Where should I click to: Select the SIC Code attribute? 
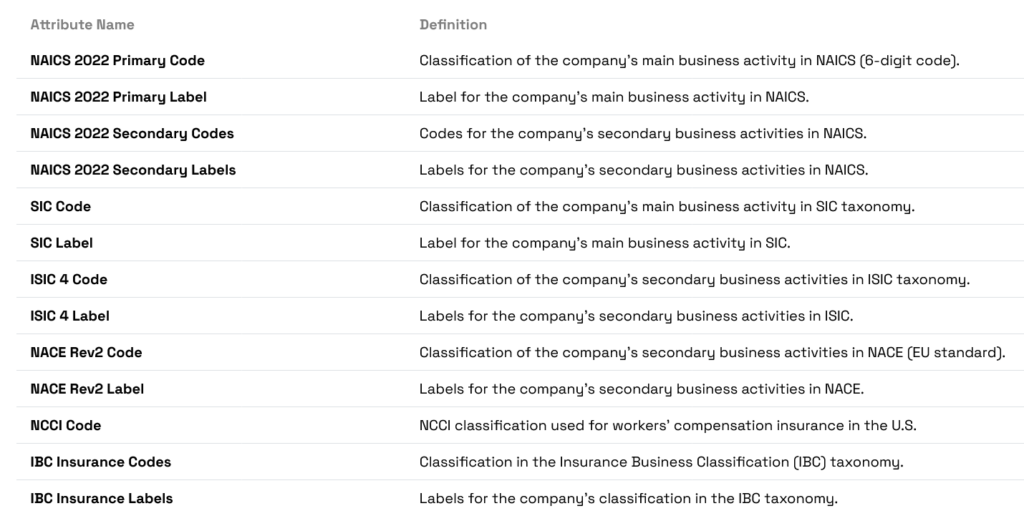[60, 207]
